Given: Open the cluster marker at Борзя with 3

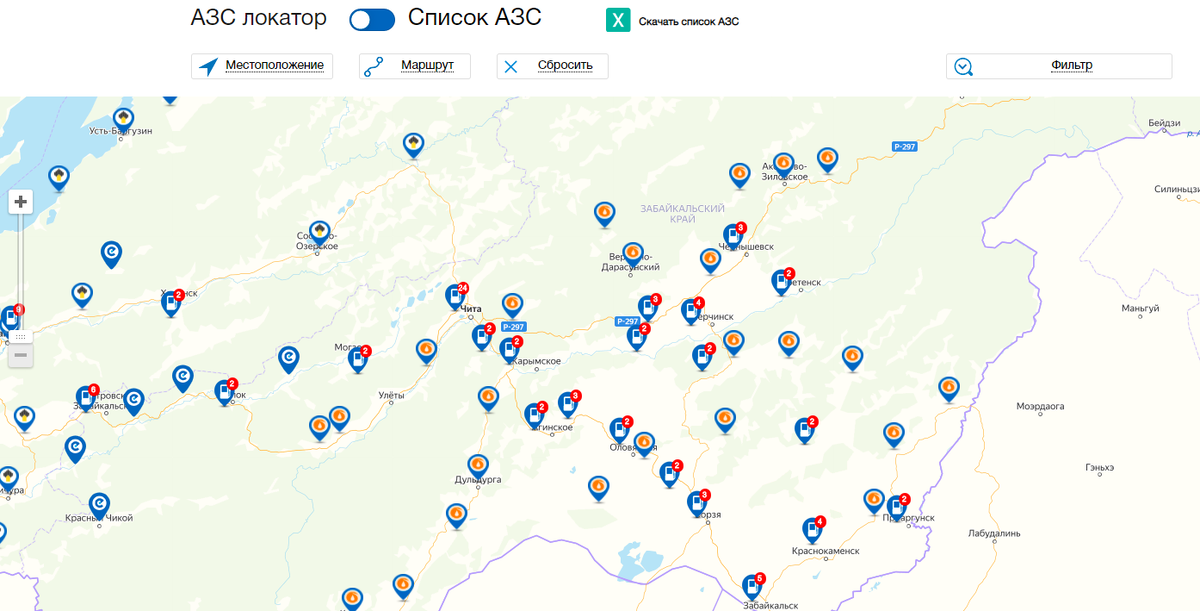Looking at the screenshot, I should (x=697, y=505).
